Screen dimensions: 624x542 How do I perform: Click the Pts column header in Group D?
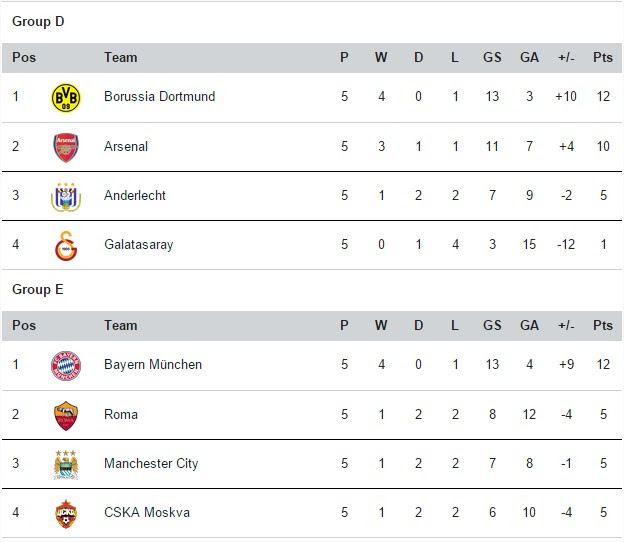pyautogui.click(x=603, y=58)
